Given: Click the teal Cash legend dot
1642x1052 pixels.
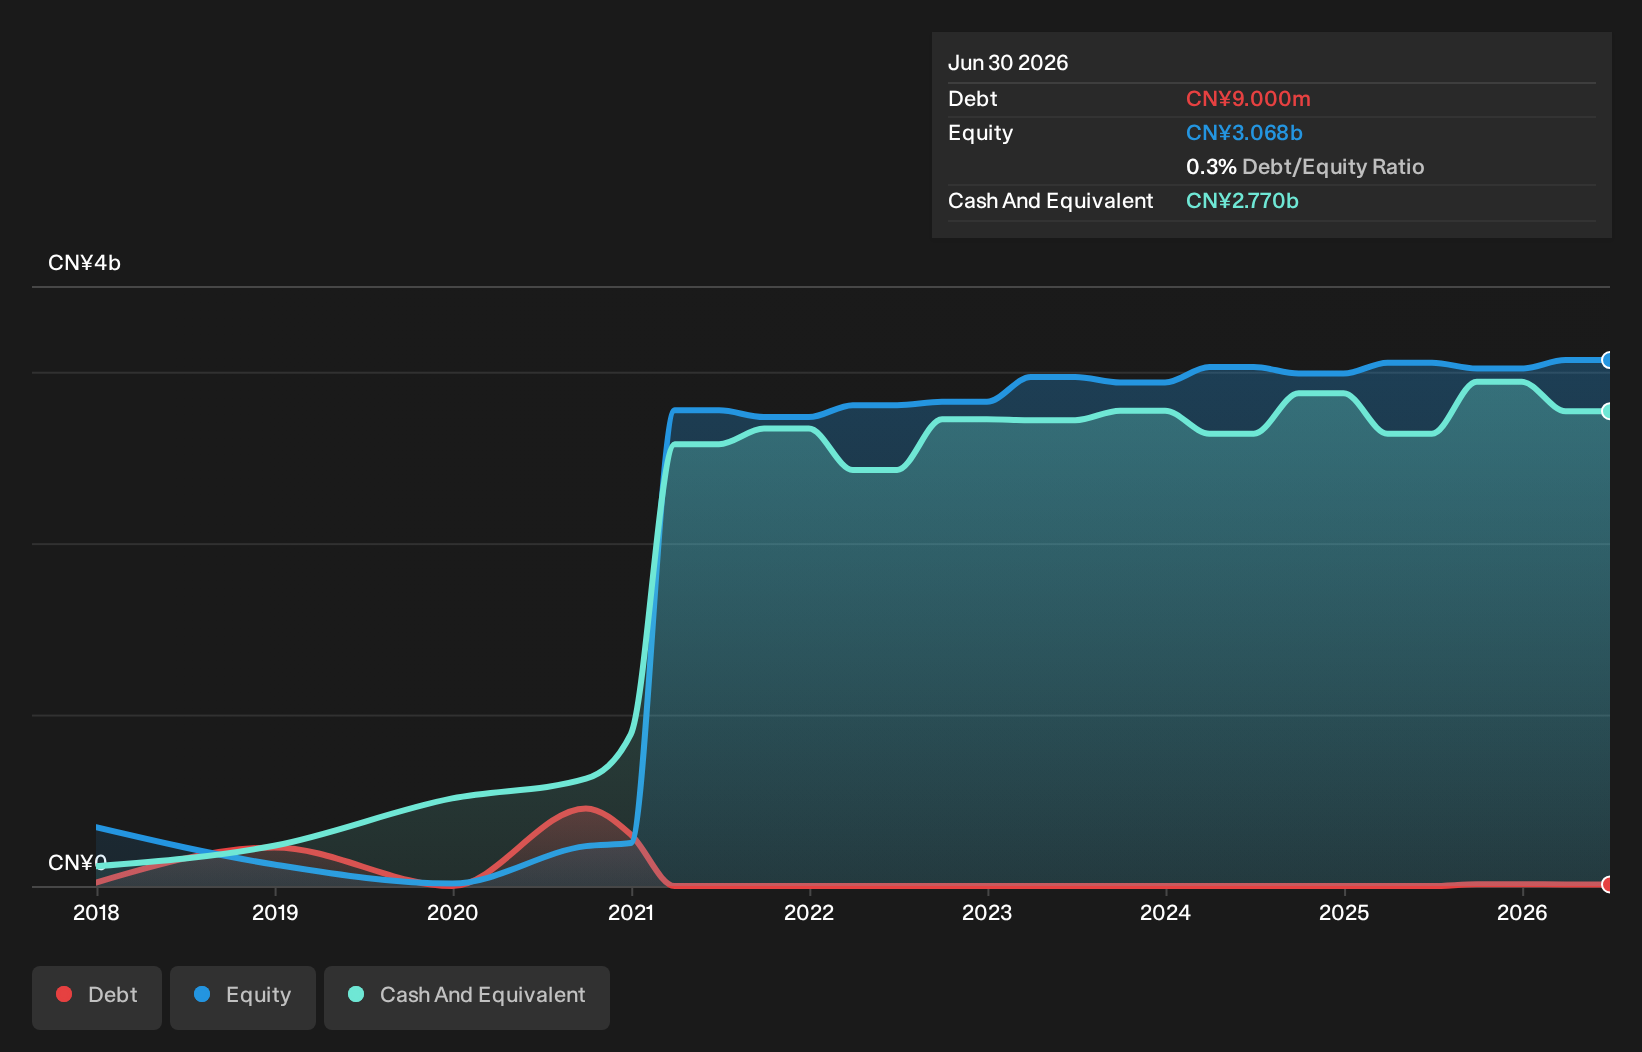Looking at the screenshot, I should point(356,994).
